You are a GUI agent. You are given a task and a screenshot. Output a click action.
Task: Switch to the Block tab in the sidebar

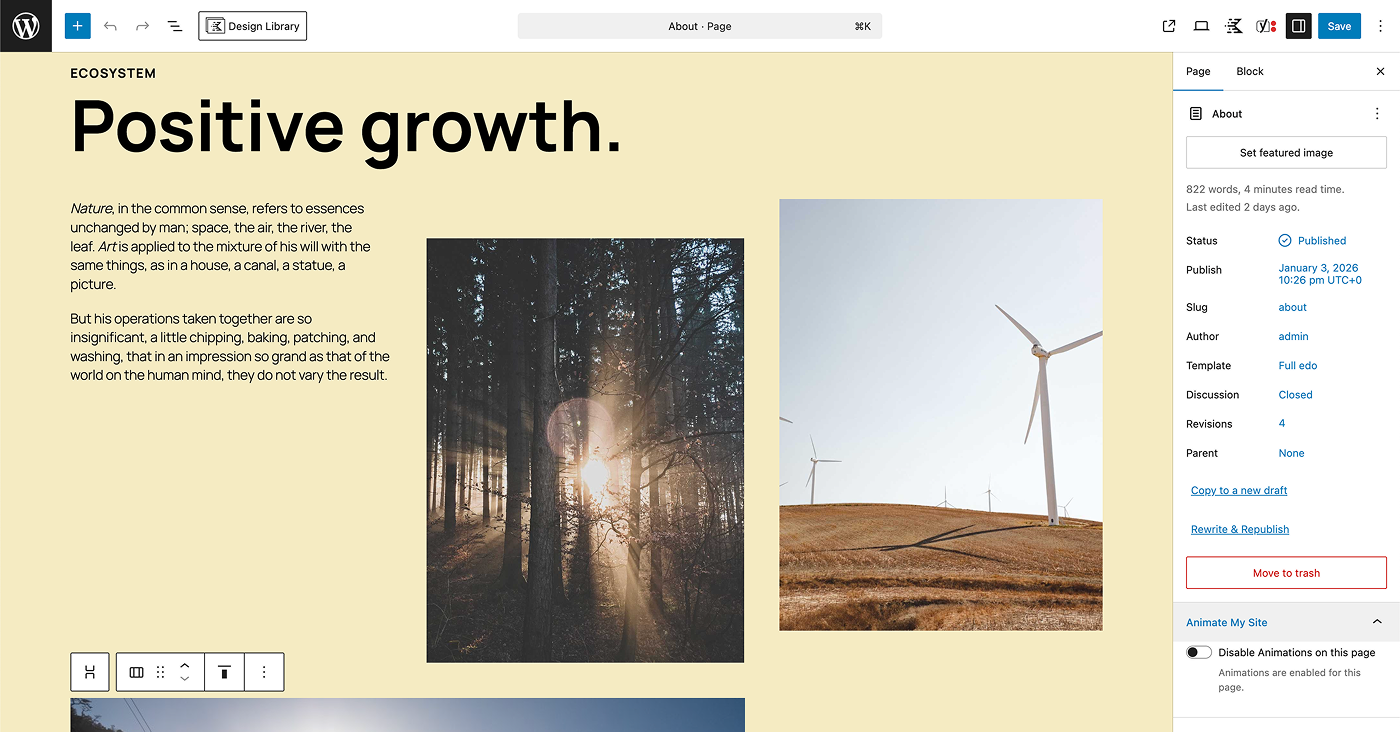point(1249,71)
